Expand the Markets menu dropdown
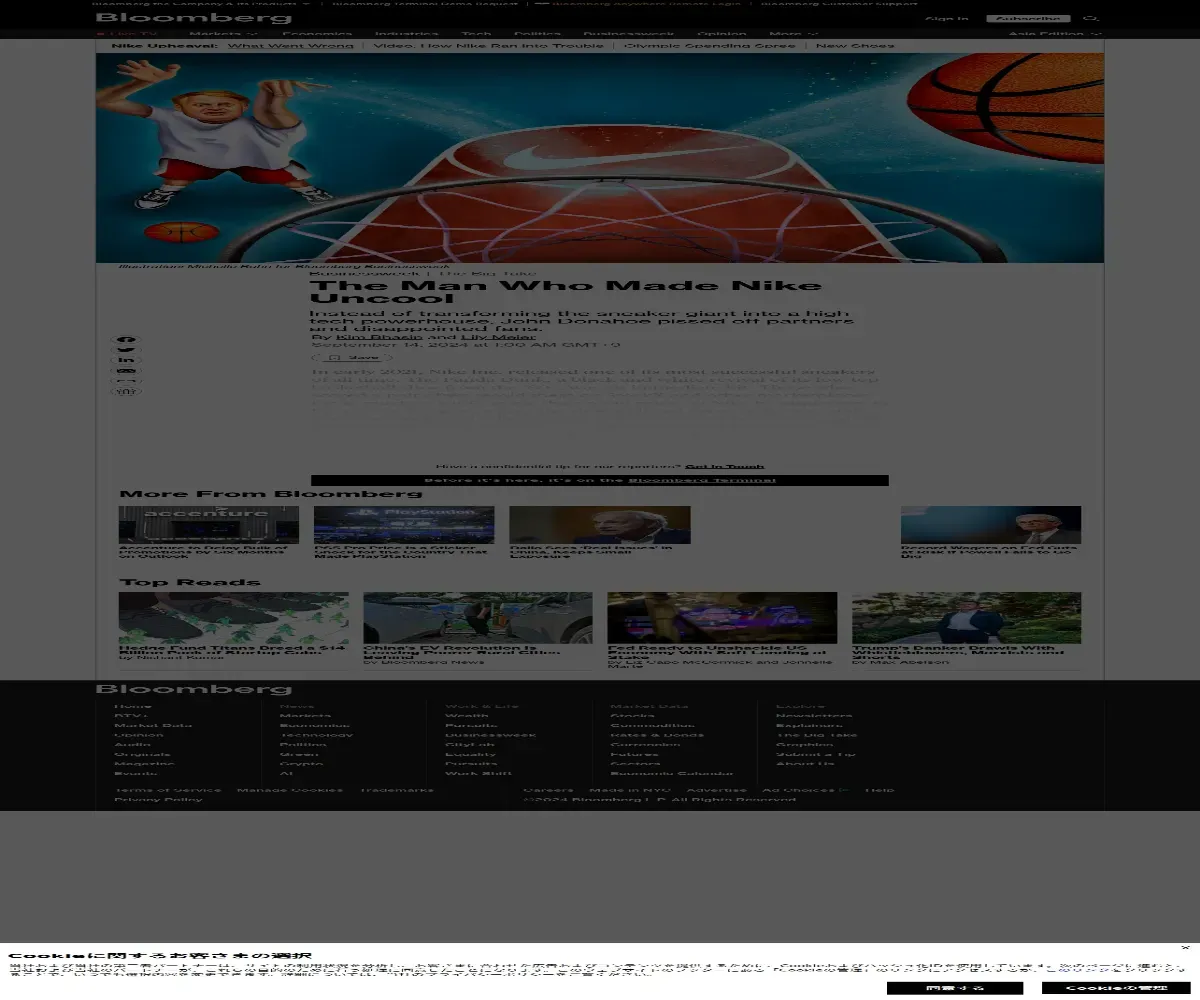 [x=224, y=34]
